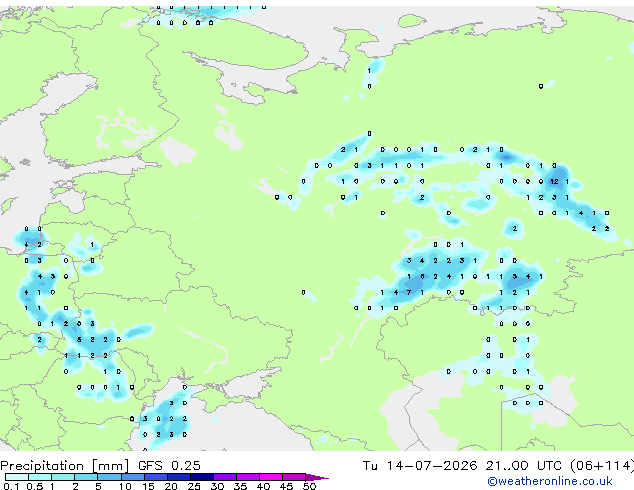The image size is (634, 490).
Task: Select the 5–10 mm legend color swatch
Action: click(x=109, y=477)
